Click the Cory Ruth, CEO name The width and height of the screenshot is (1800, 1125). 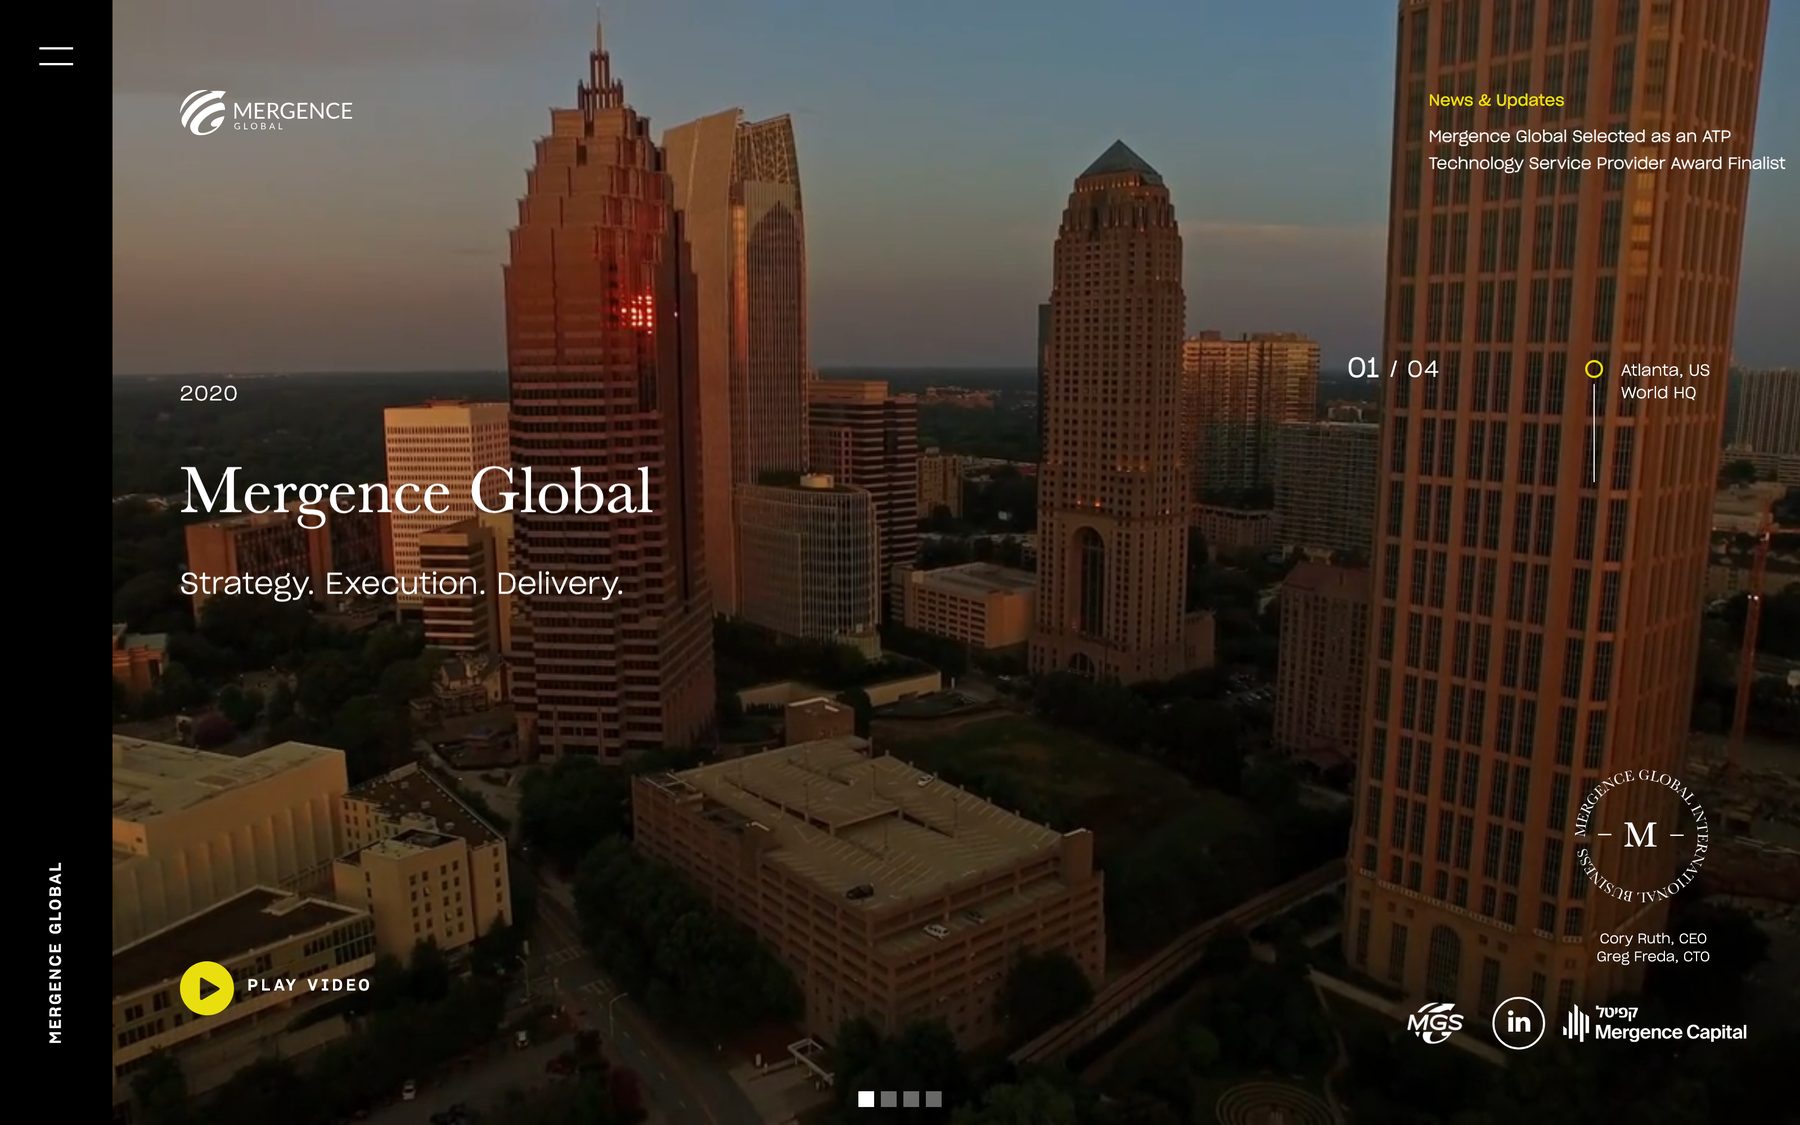[x=1653, y=938]
